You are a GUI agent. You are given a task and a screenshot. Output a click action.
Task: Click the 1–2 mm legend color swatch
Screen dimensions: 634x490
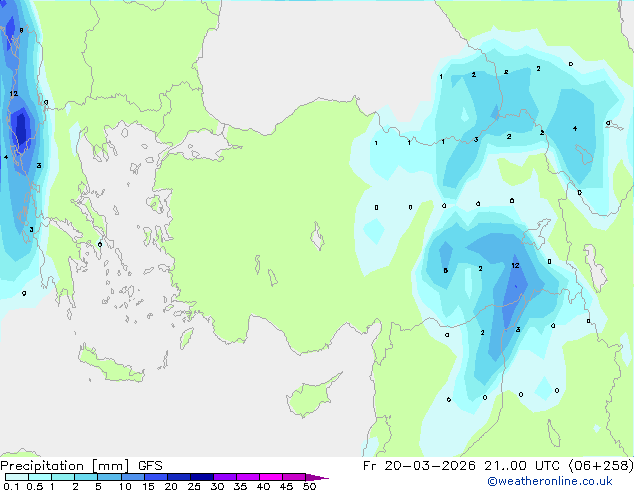pyautogui.click(x=63, y=477)
